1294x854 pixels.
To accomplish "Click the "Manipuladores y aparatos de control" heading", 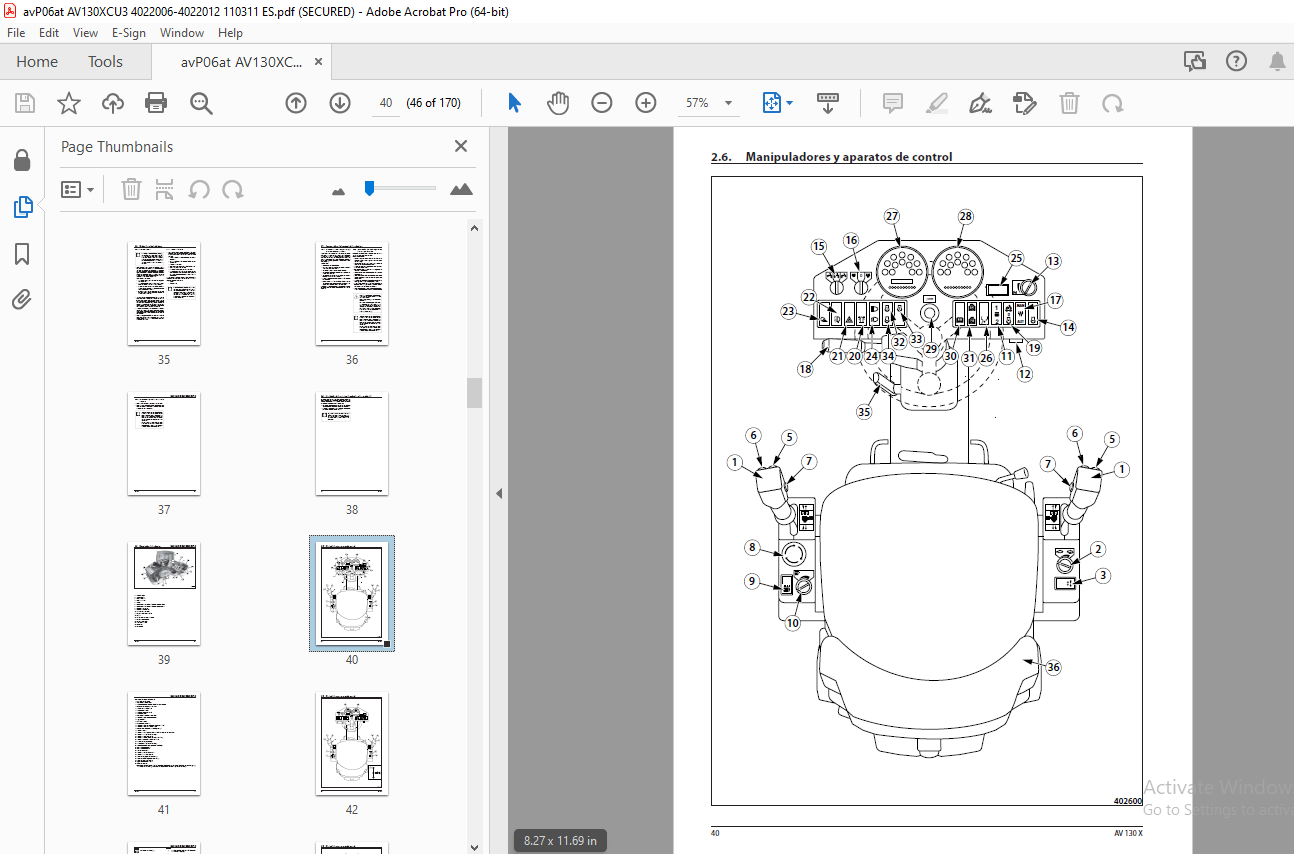I will tap(849, 157).
